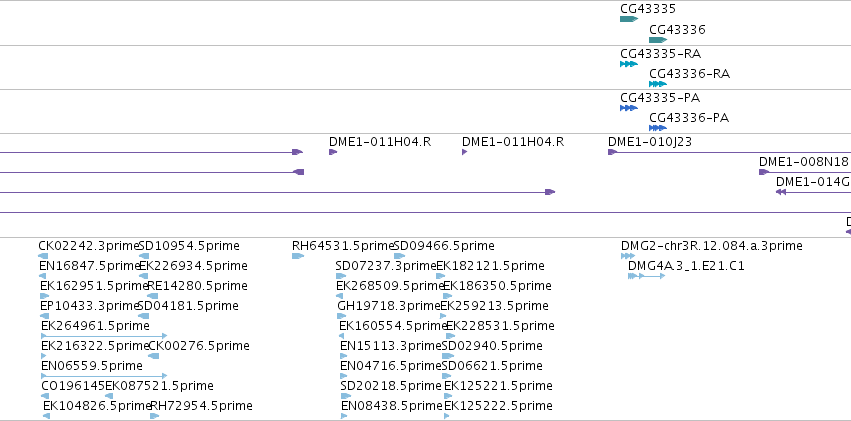The image size is (851, 421).
Task: Click the RH64531.5prime EST label
Action: pos(342,246)
